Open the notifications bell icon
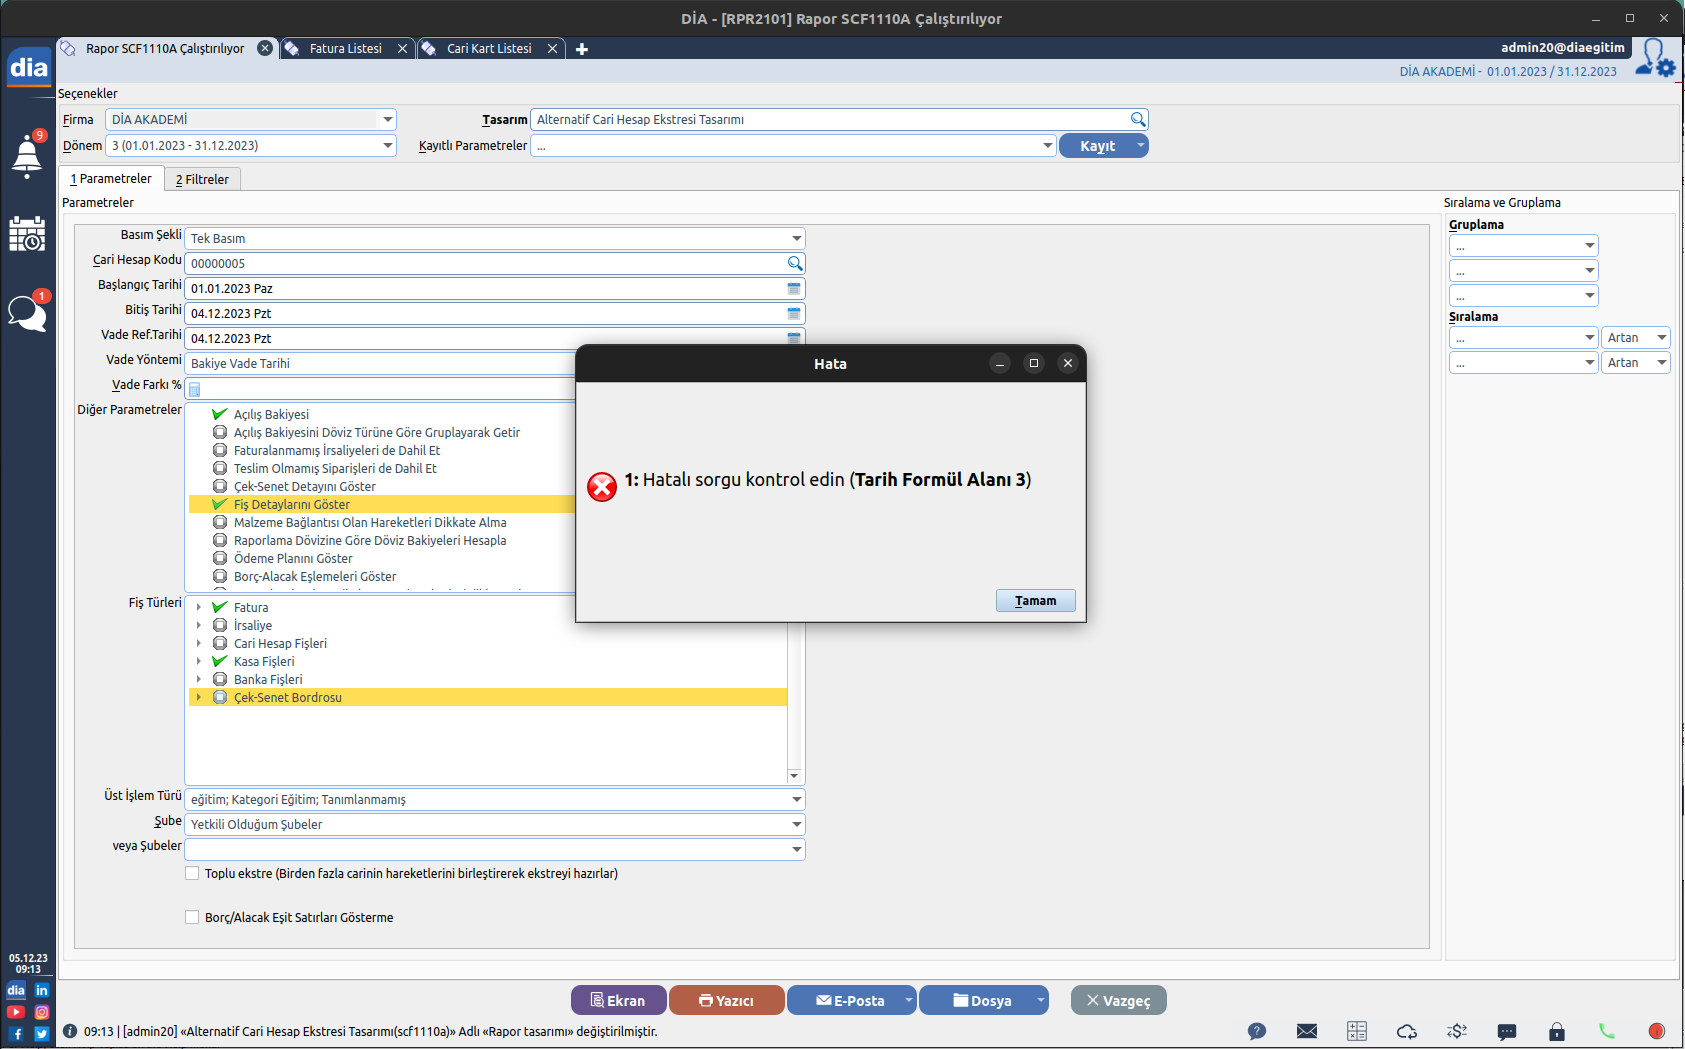Image resolution: width=1685 pixels, height=1049 pixels. click(x=27, y=155)
